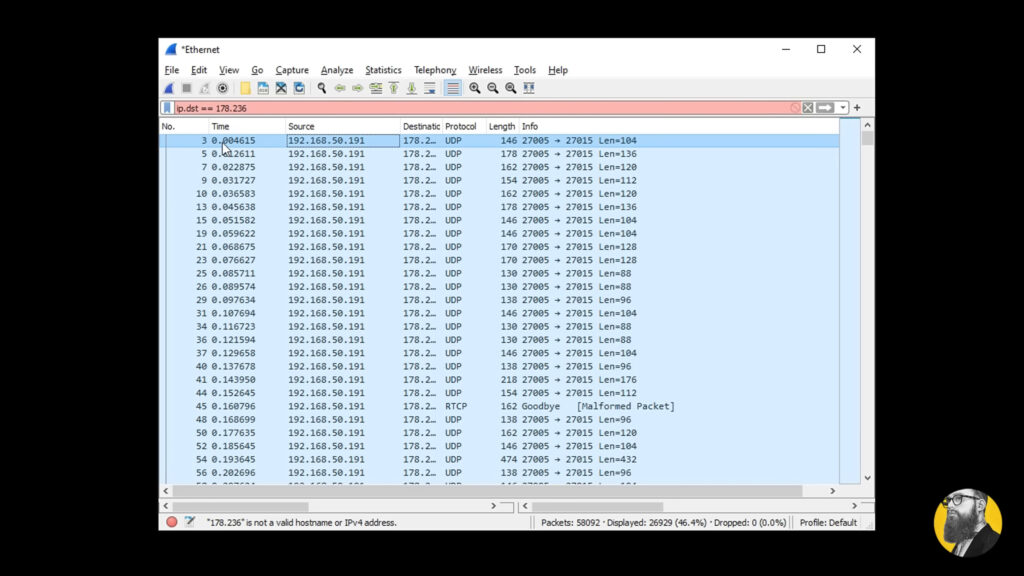Zoom in on packet list text
The height and width of the screenshot is (576, 1024).
tap(475, 88)
